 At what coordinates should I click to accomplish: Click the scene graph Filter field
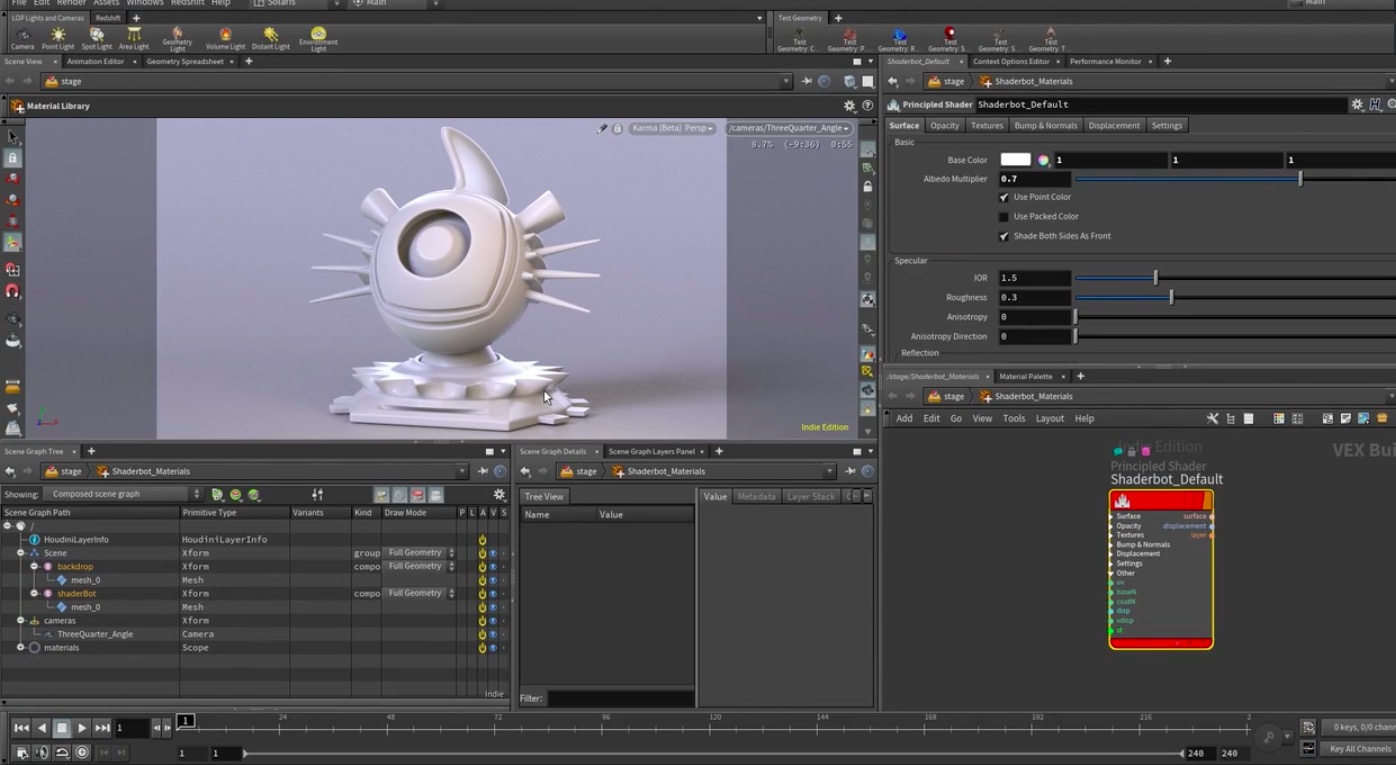[620, 698]
